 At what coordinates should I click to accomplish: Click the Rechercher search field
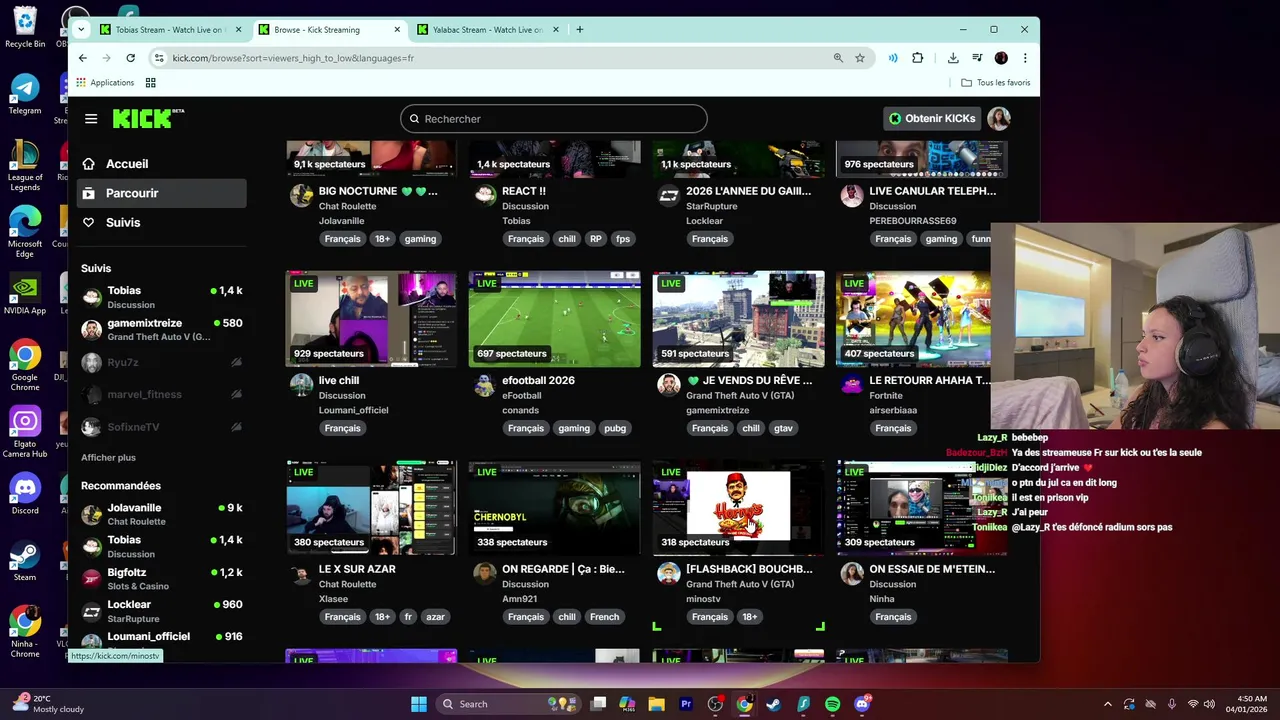point(554,119)
